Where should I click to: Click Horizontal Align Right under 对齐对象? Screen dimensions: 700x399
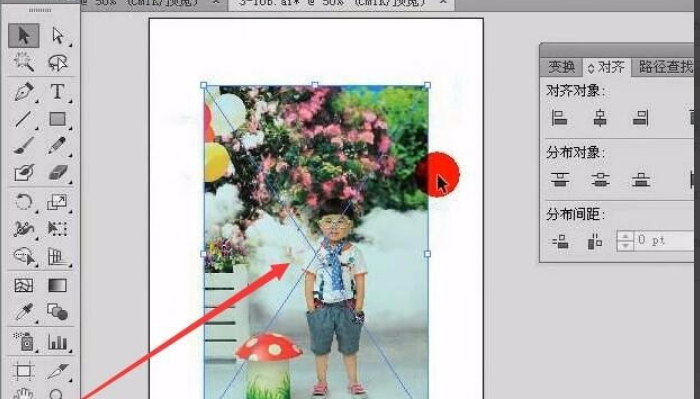640,118
